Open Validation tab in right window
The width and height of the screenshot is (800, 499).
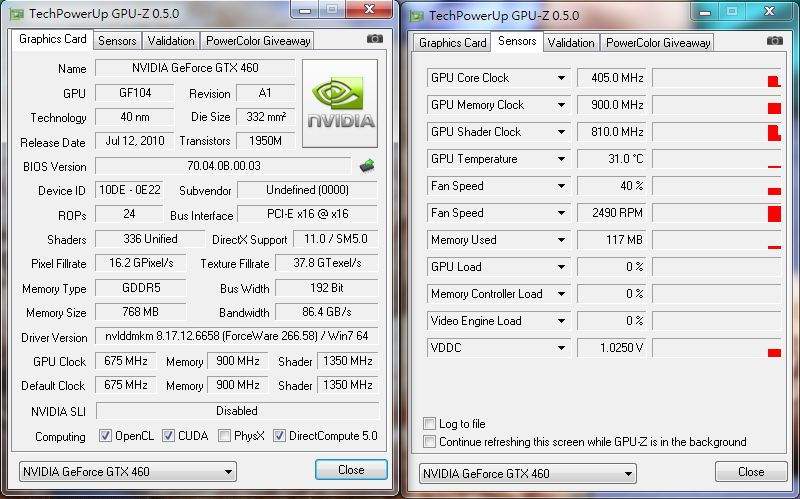[x=571, y=43]
